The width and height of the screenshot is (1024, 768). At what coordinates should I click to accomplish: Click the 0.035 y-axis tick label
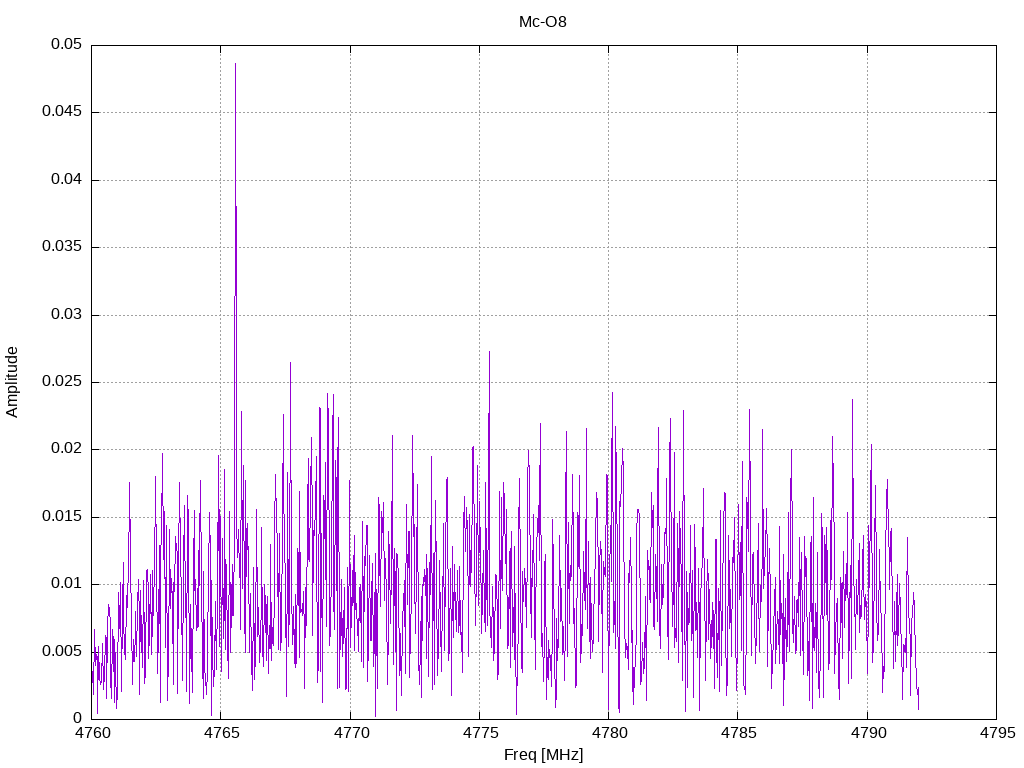tap(62, 247)
